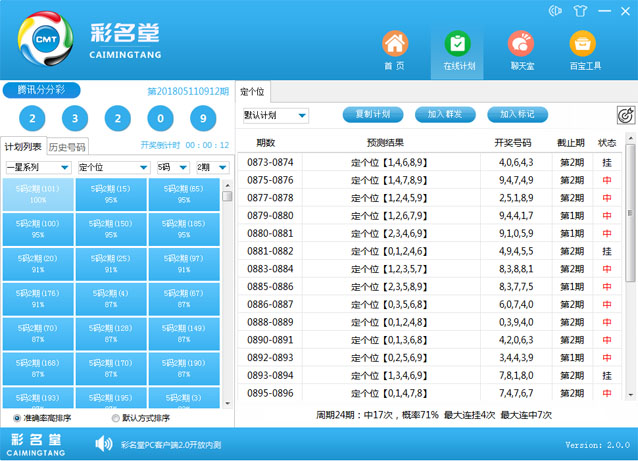Open the 默认计划 dropdown
Screen dimensions: 638x461
point(276,116)
